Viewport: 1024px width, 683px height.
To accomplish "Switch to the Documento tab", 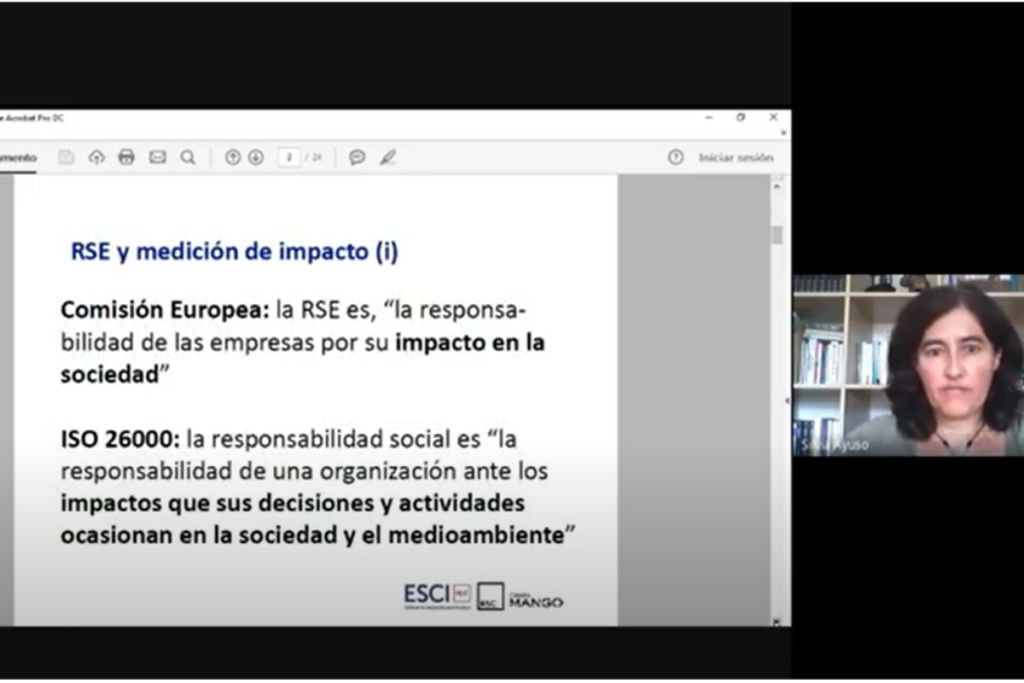I will pos(18,157).
